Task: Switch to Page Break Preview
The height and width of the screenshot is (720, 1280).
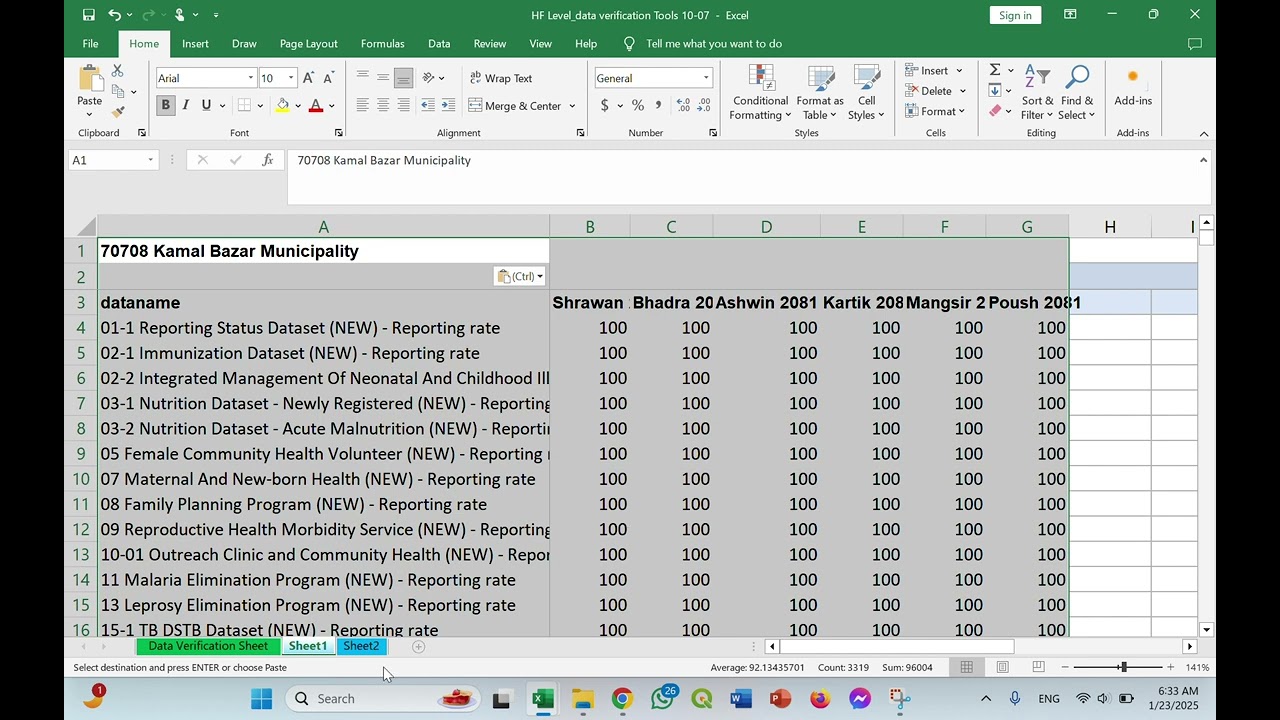Action: pos(1038,667)
